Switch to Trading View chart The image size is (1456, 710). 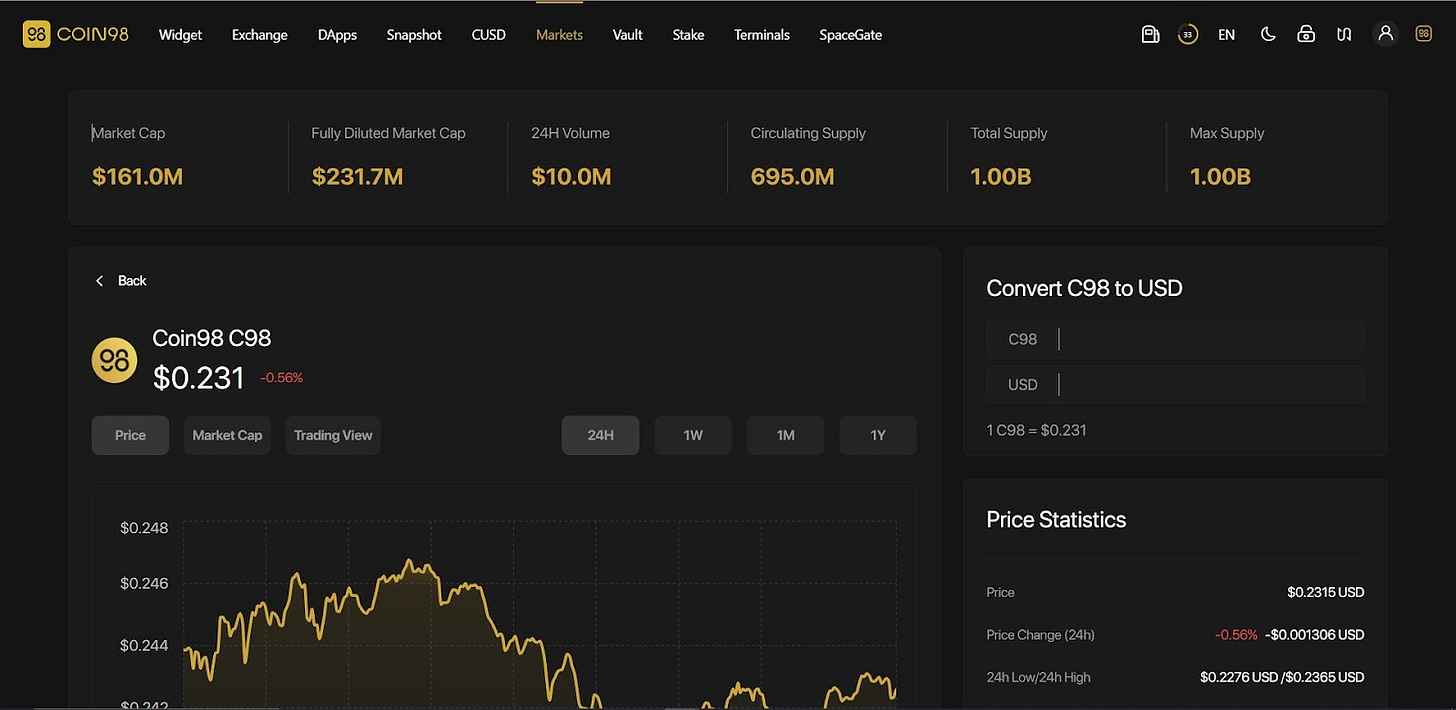coord(333,435)
